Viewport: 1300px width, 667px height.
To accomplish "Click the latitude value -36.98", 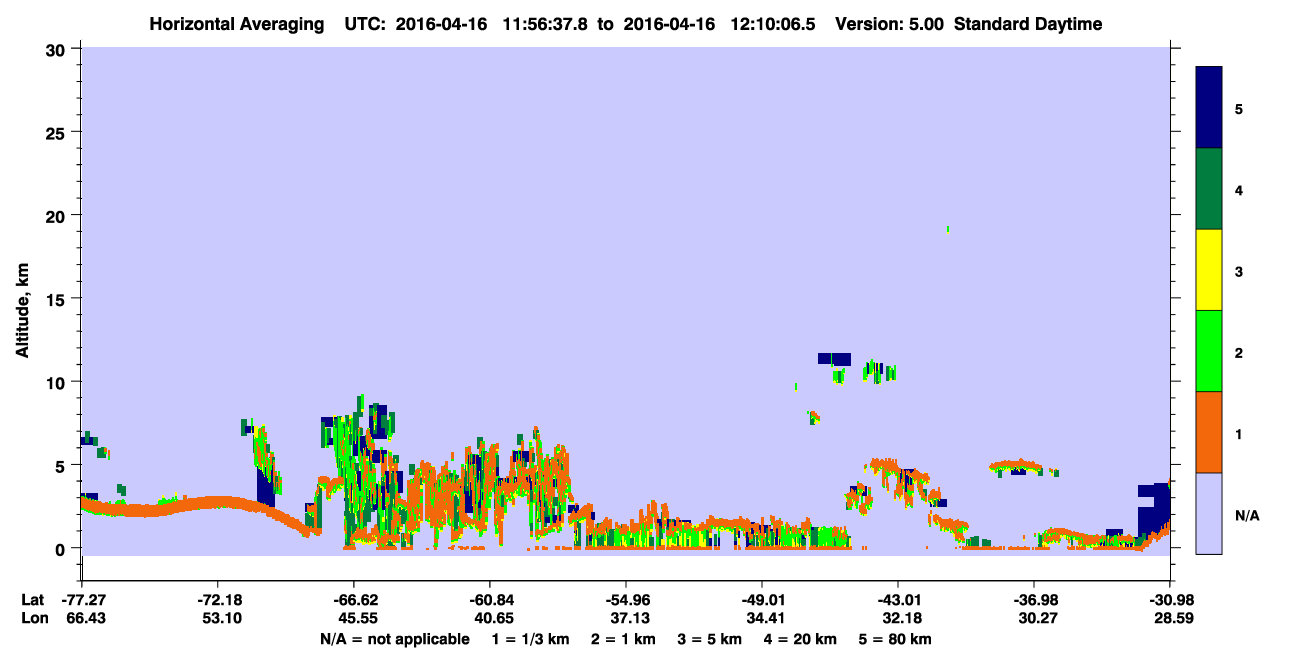I will coord(1033,600).
